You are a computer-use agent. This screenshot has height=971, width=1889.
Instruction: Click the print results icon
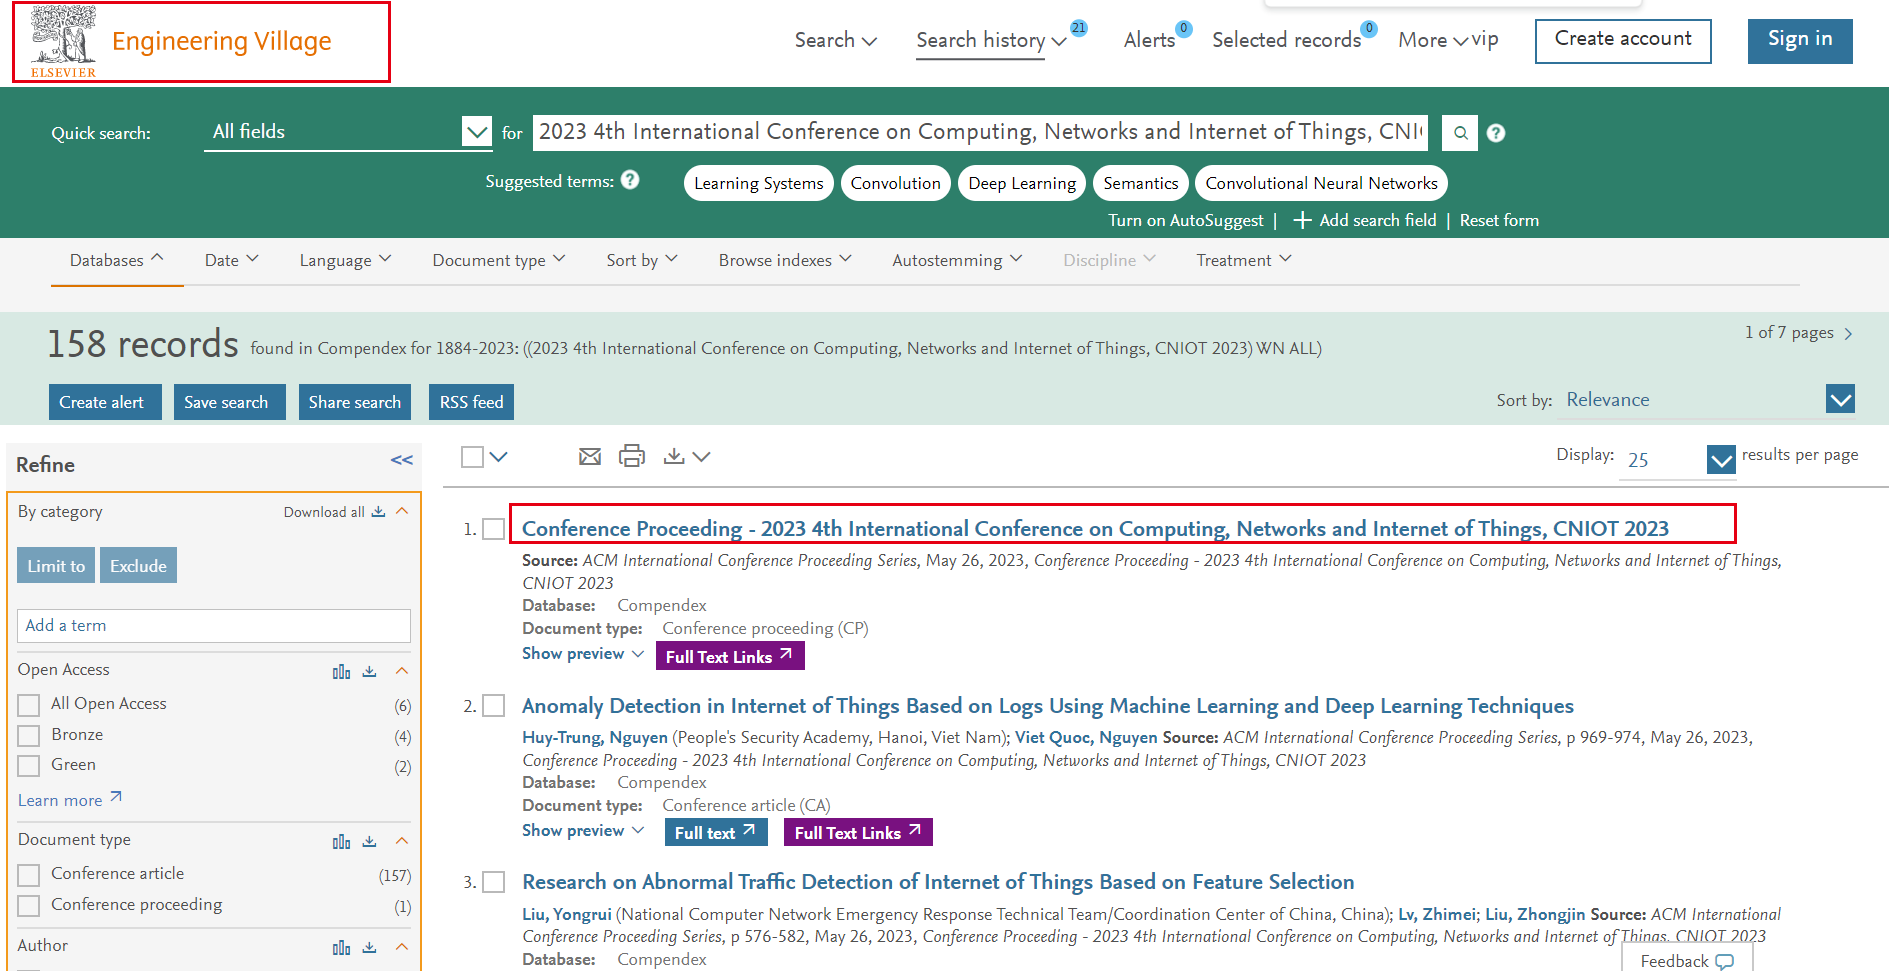pyautogui.click(x=631, y=457)
